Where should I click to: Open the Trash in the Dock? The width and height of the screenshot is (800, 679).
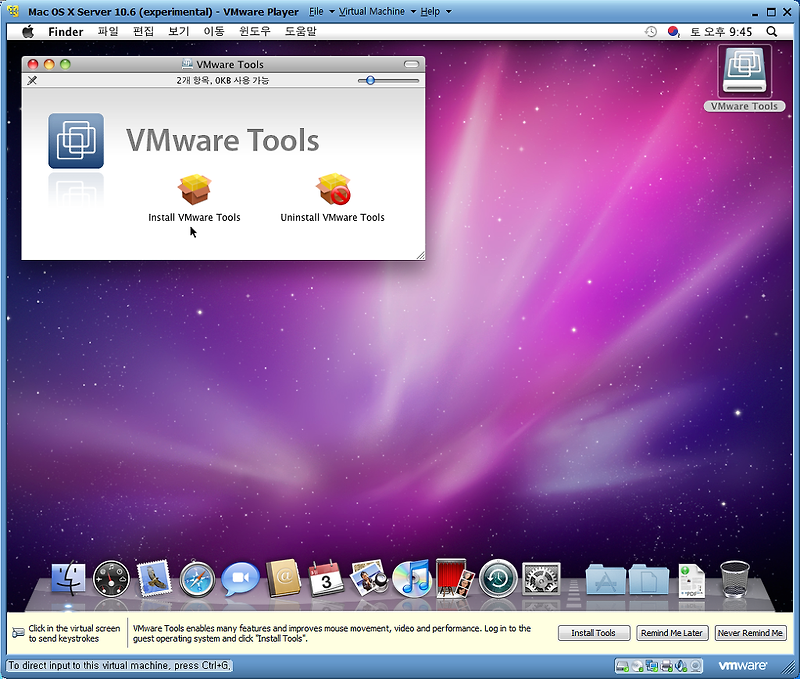point(735,579)
